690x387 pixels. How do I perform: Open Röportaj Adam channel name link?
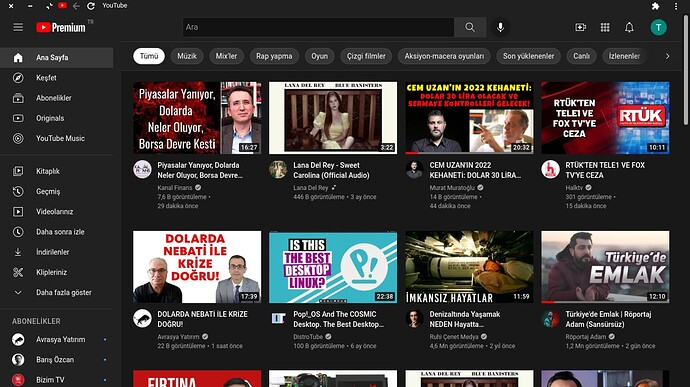(x=586, y=337)
